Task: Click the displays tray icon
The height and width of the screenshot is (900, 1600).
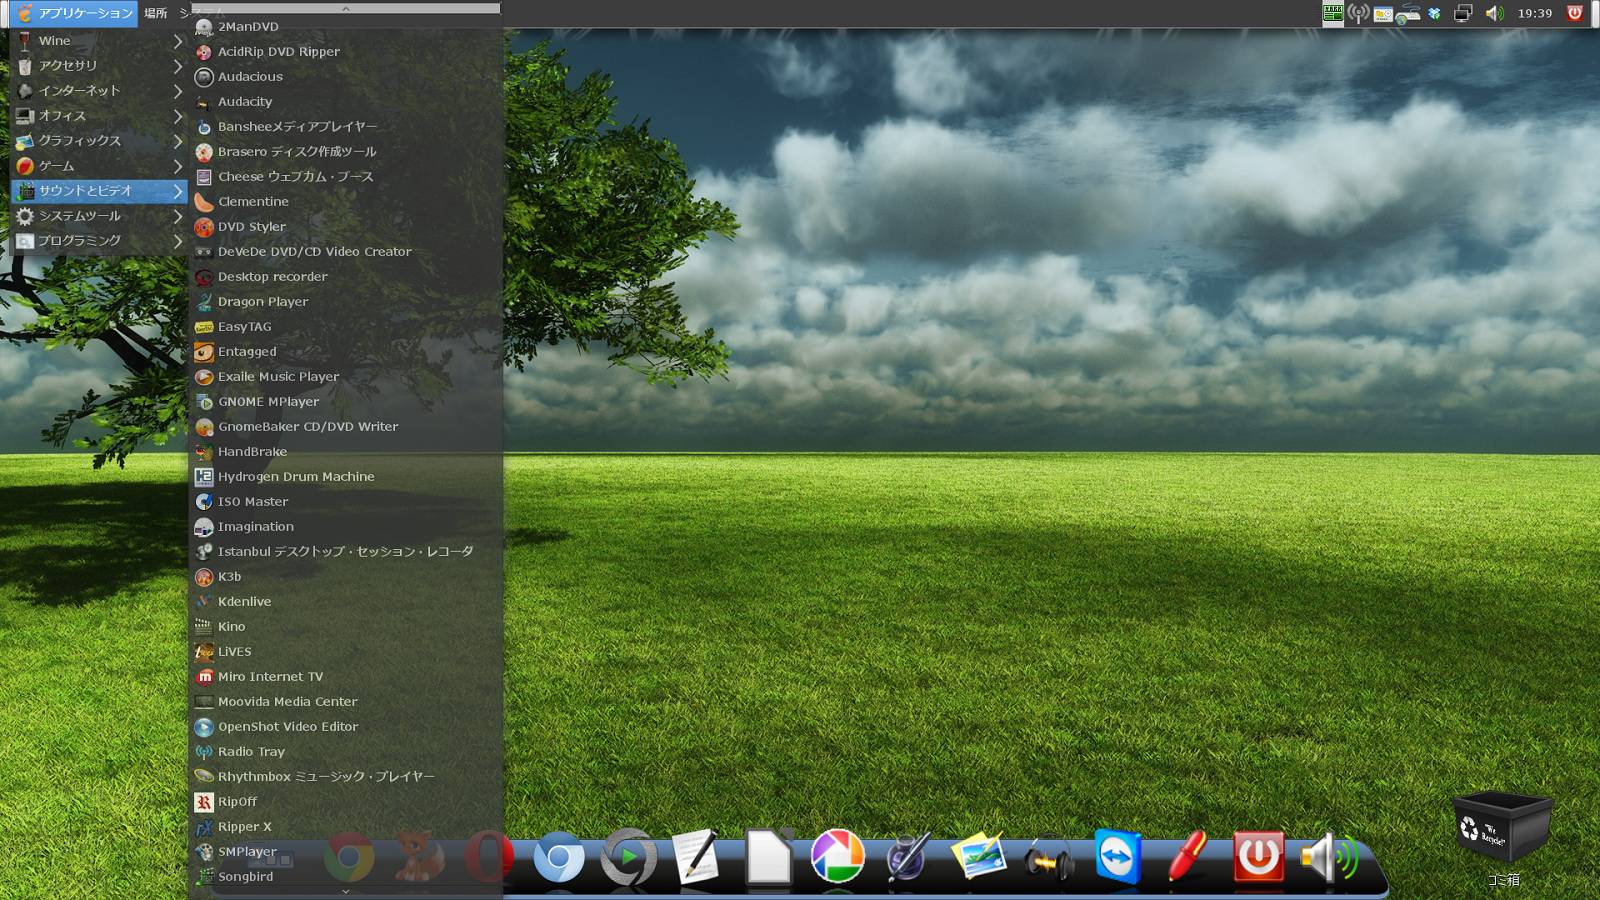Action: click(1463, 13)
